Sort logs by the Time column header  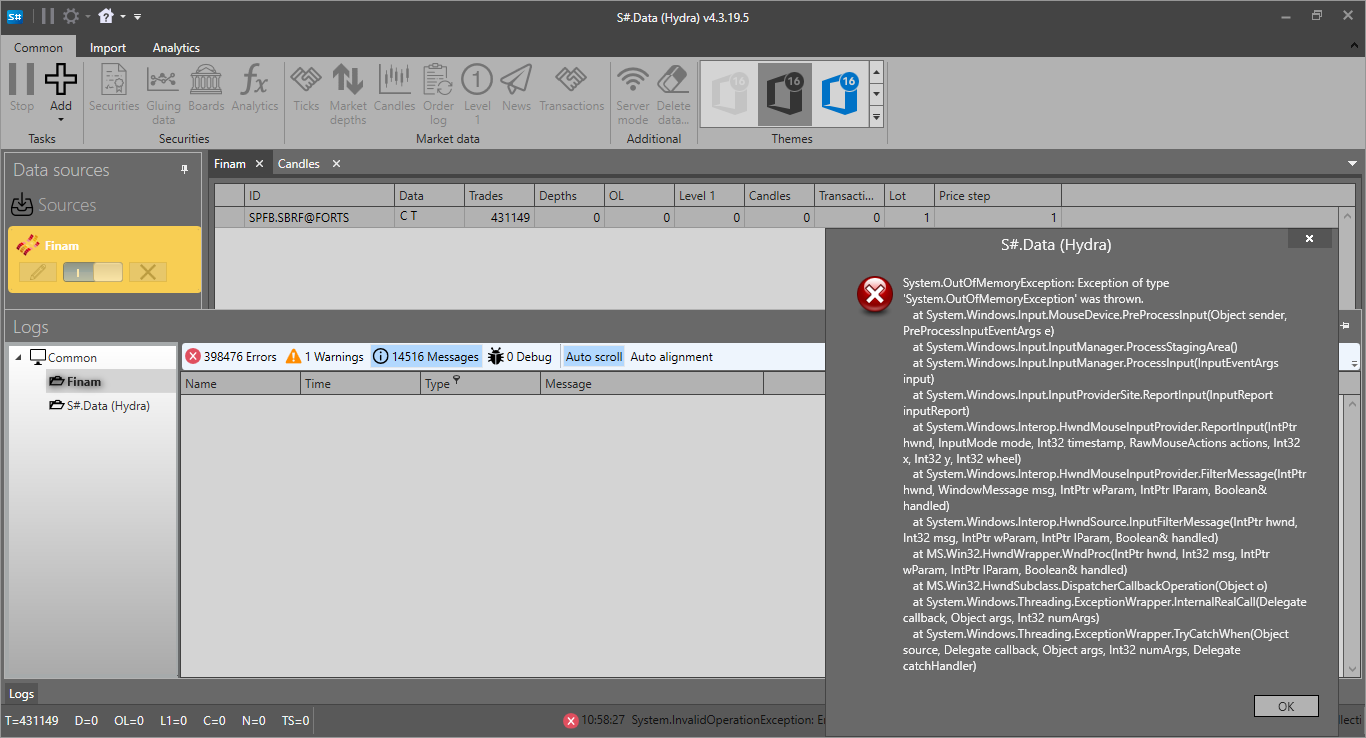(361, 384)
